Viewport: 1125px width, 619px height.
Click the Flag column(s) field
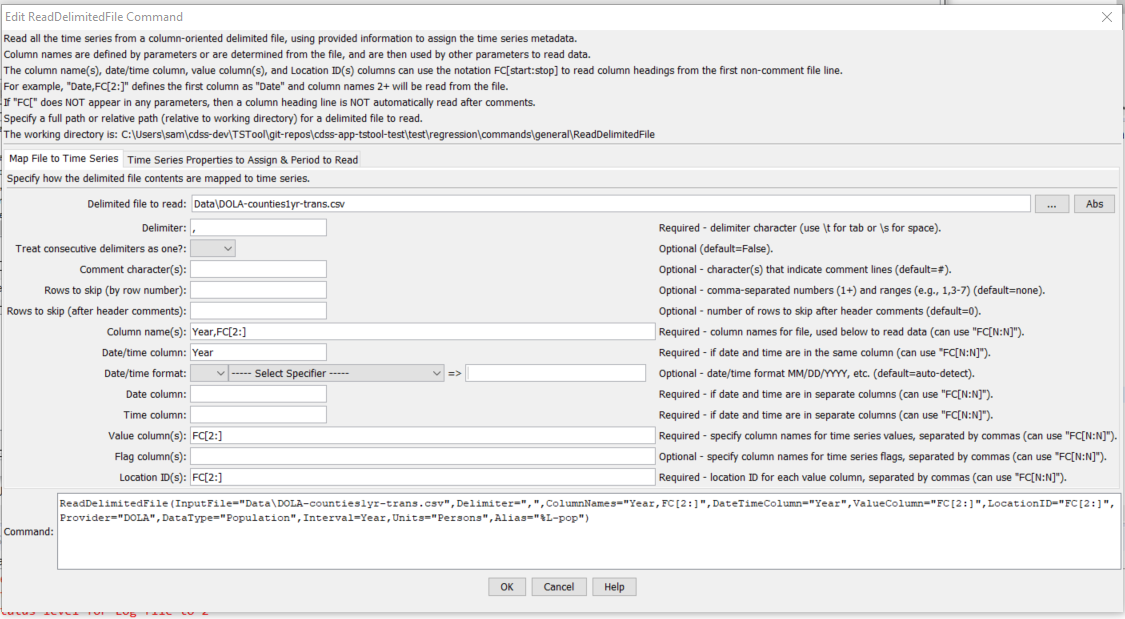423,456
